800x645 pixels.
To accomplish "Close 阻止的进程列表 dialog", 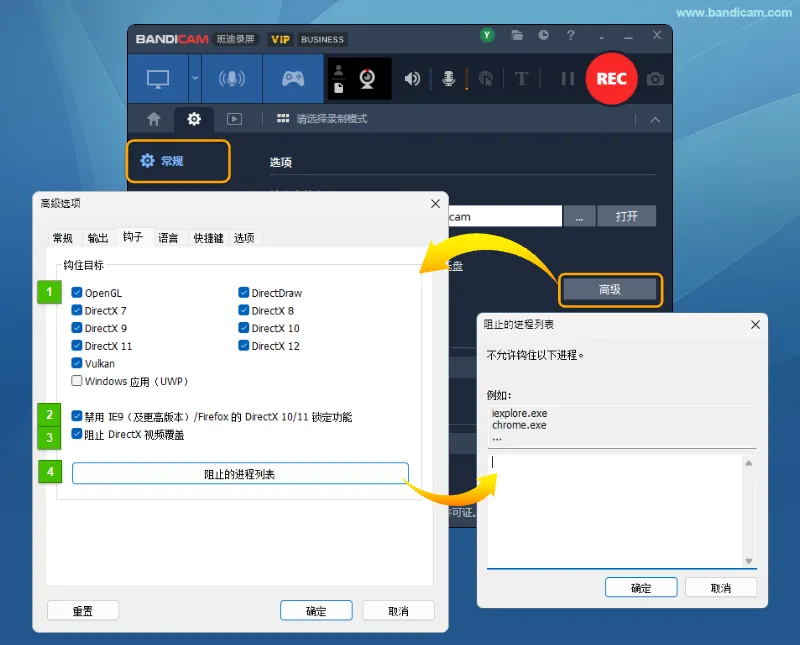I will (x=755, y=325).
